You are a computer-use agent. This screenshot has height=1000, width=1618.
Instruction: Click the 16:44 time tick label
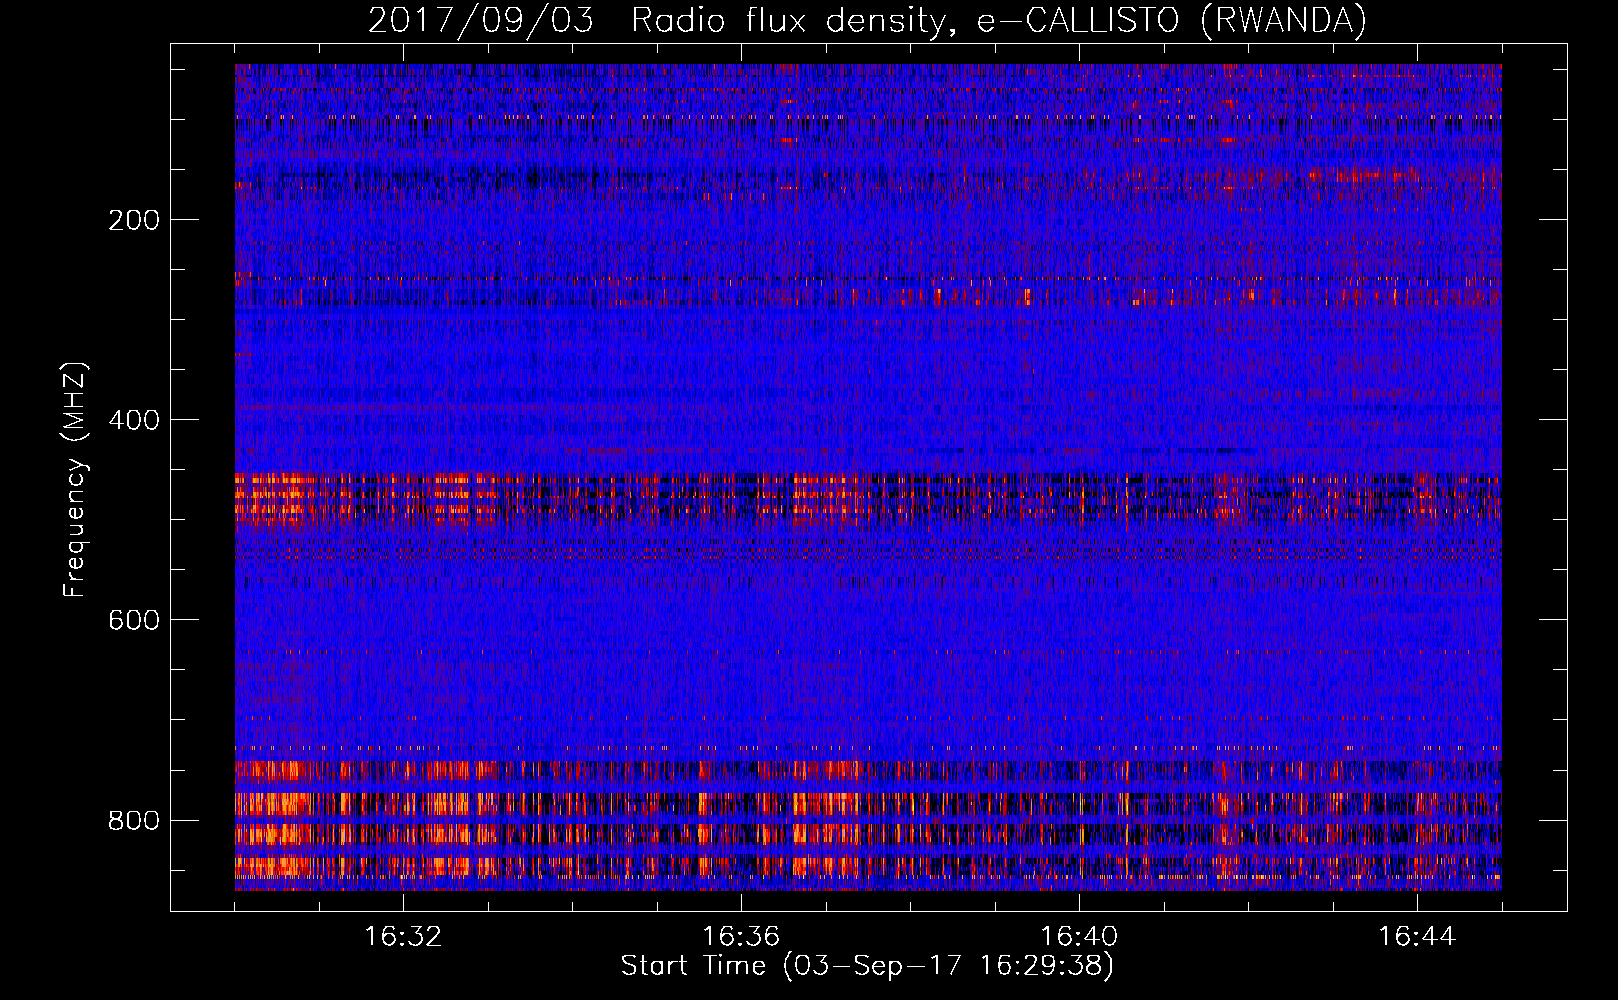click(x=1417, y=937)
